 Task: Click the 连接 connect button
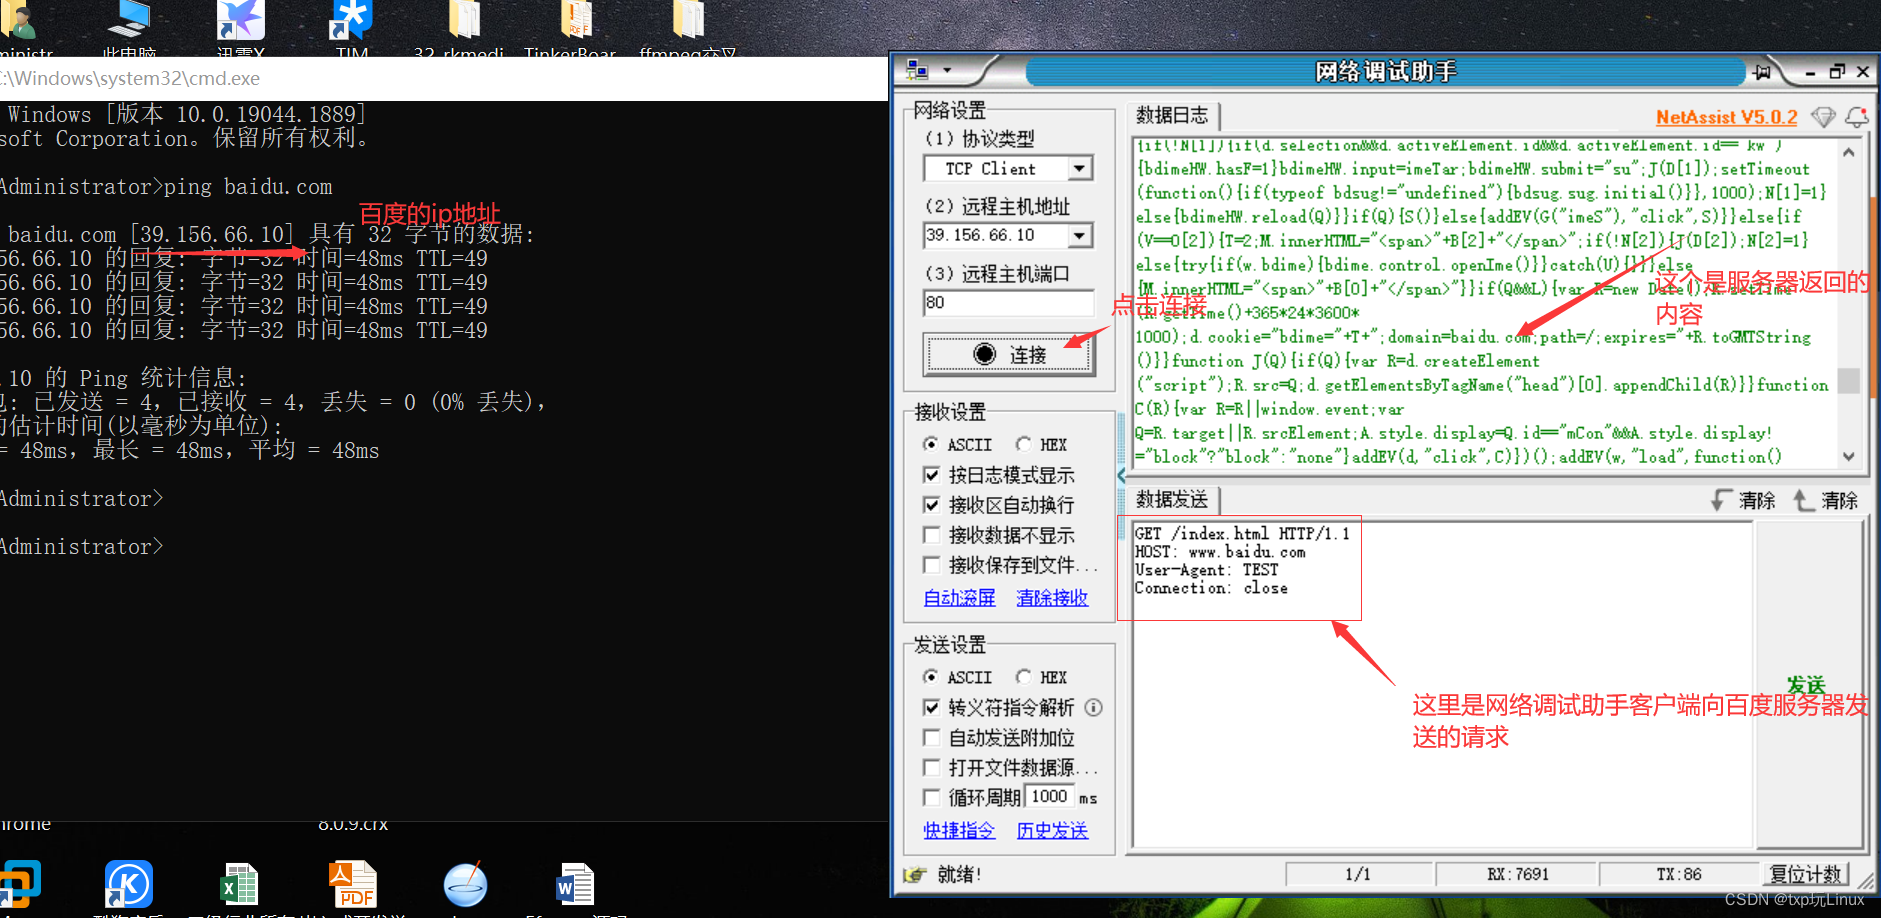(1008, 354)
